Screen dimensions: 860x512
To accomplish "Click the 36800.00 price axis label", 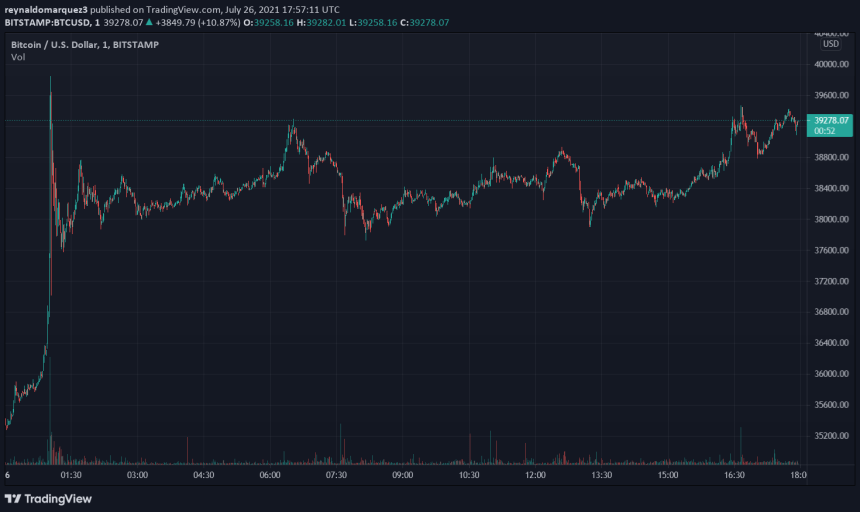I will [x=831, y=311].
